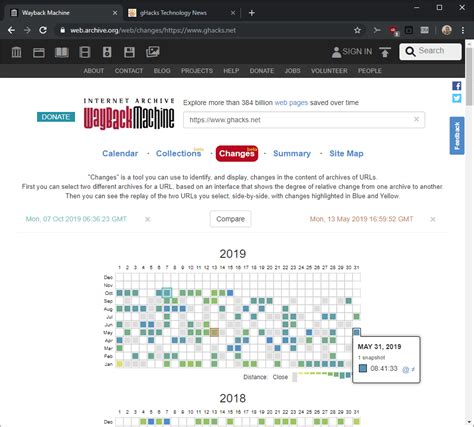Click the SIGN IN text link
Screen dimensions: 474x427
357,52
